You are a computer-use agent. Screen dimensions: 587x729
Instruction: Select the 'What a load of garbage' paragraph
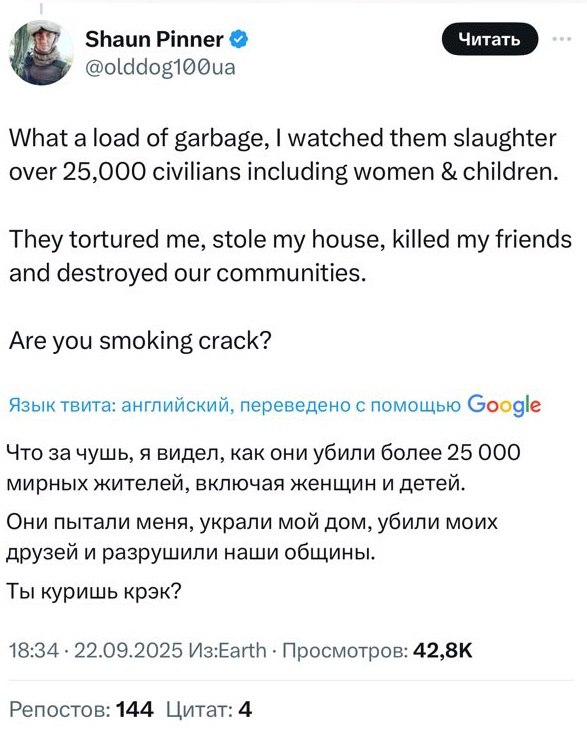pos(284,155)
